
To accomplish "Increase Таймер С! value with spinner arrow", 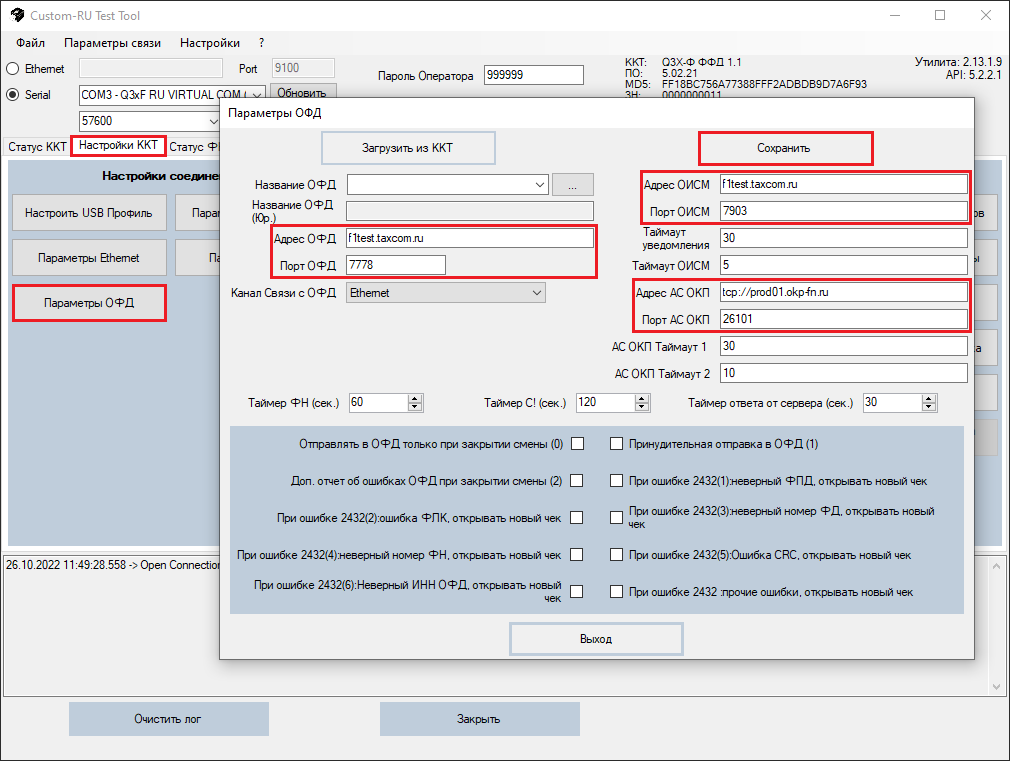I will point(642,398).
